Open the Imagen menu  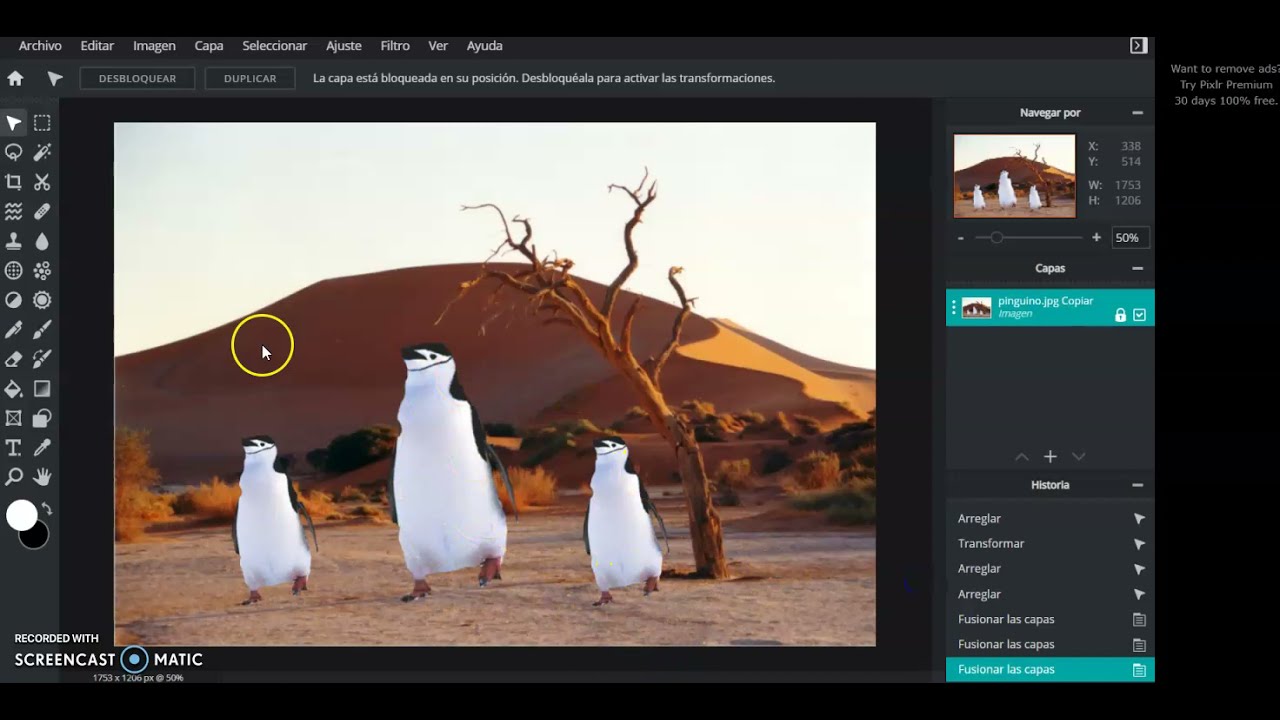tap(154, 46)
